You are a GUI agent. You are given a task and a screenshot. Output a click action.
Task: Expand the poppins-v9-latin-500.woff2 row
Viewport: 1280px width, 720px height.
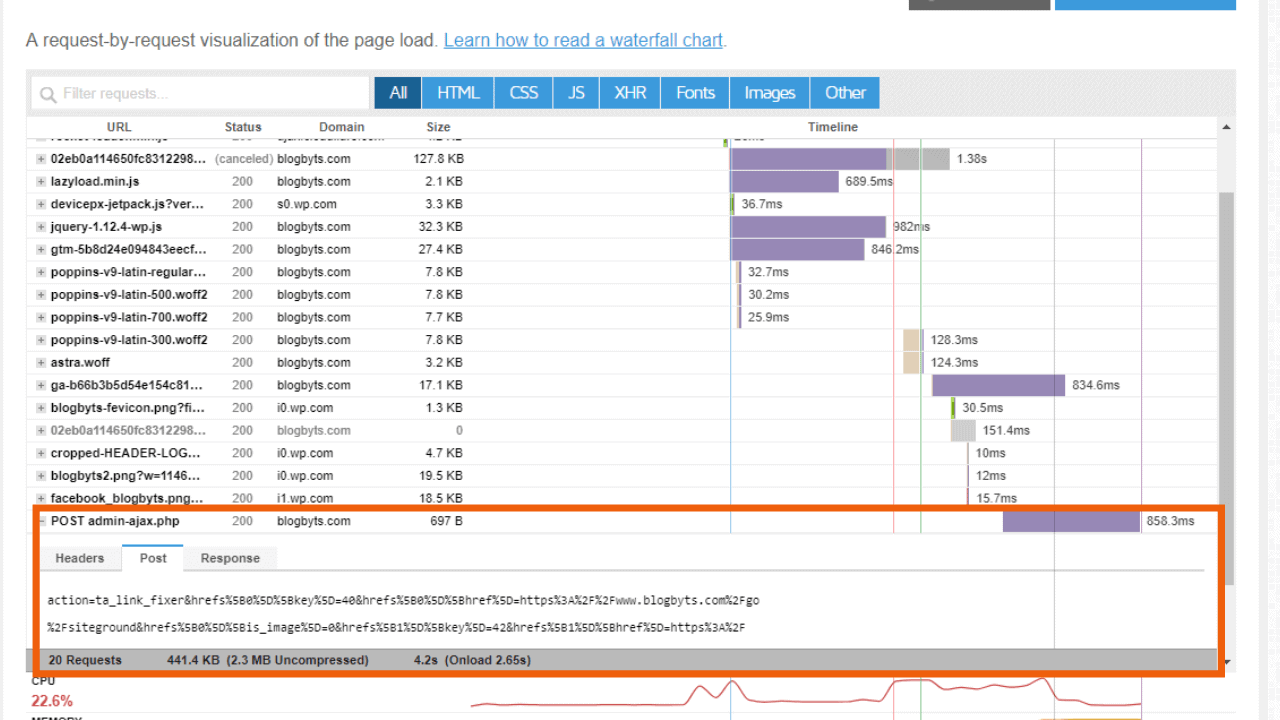tap(41, 295)
